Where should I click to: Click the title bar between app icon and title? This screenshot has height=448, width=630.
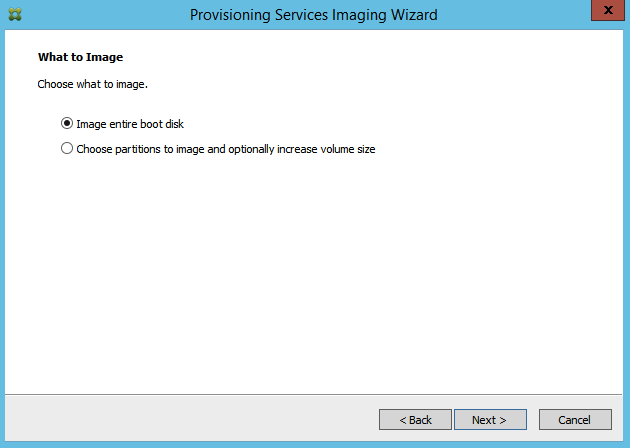tap(105, 15)
